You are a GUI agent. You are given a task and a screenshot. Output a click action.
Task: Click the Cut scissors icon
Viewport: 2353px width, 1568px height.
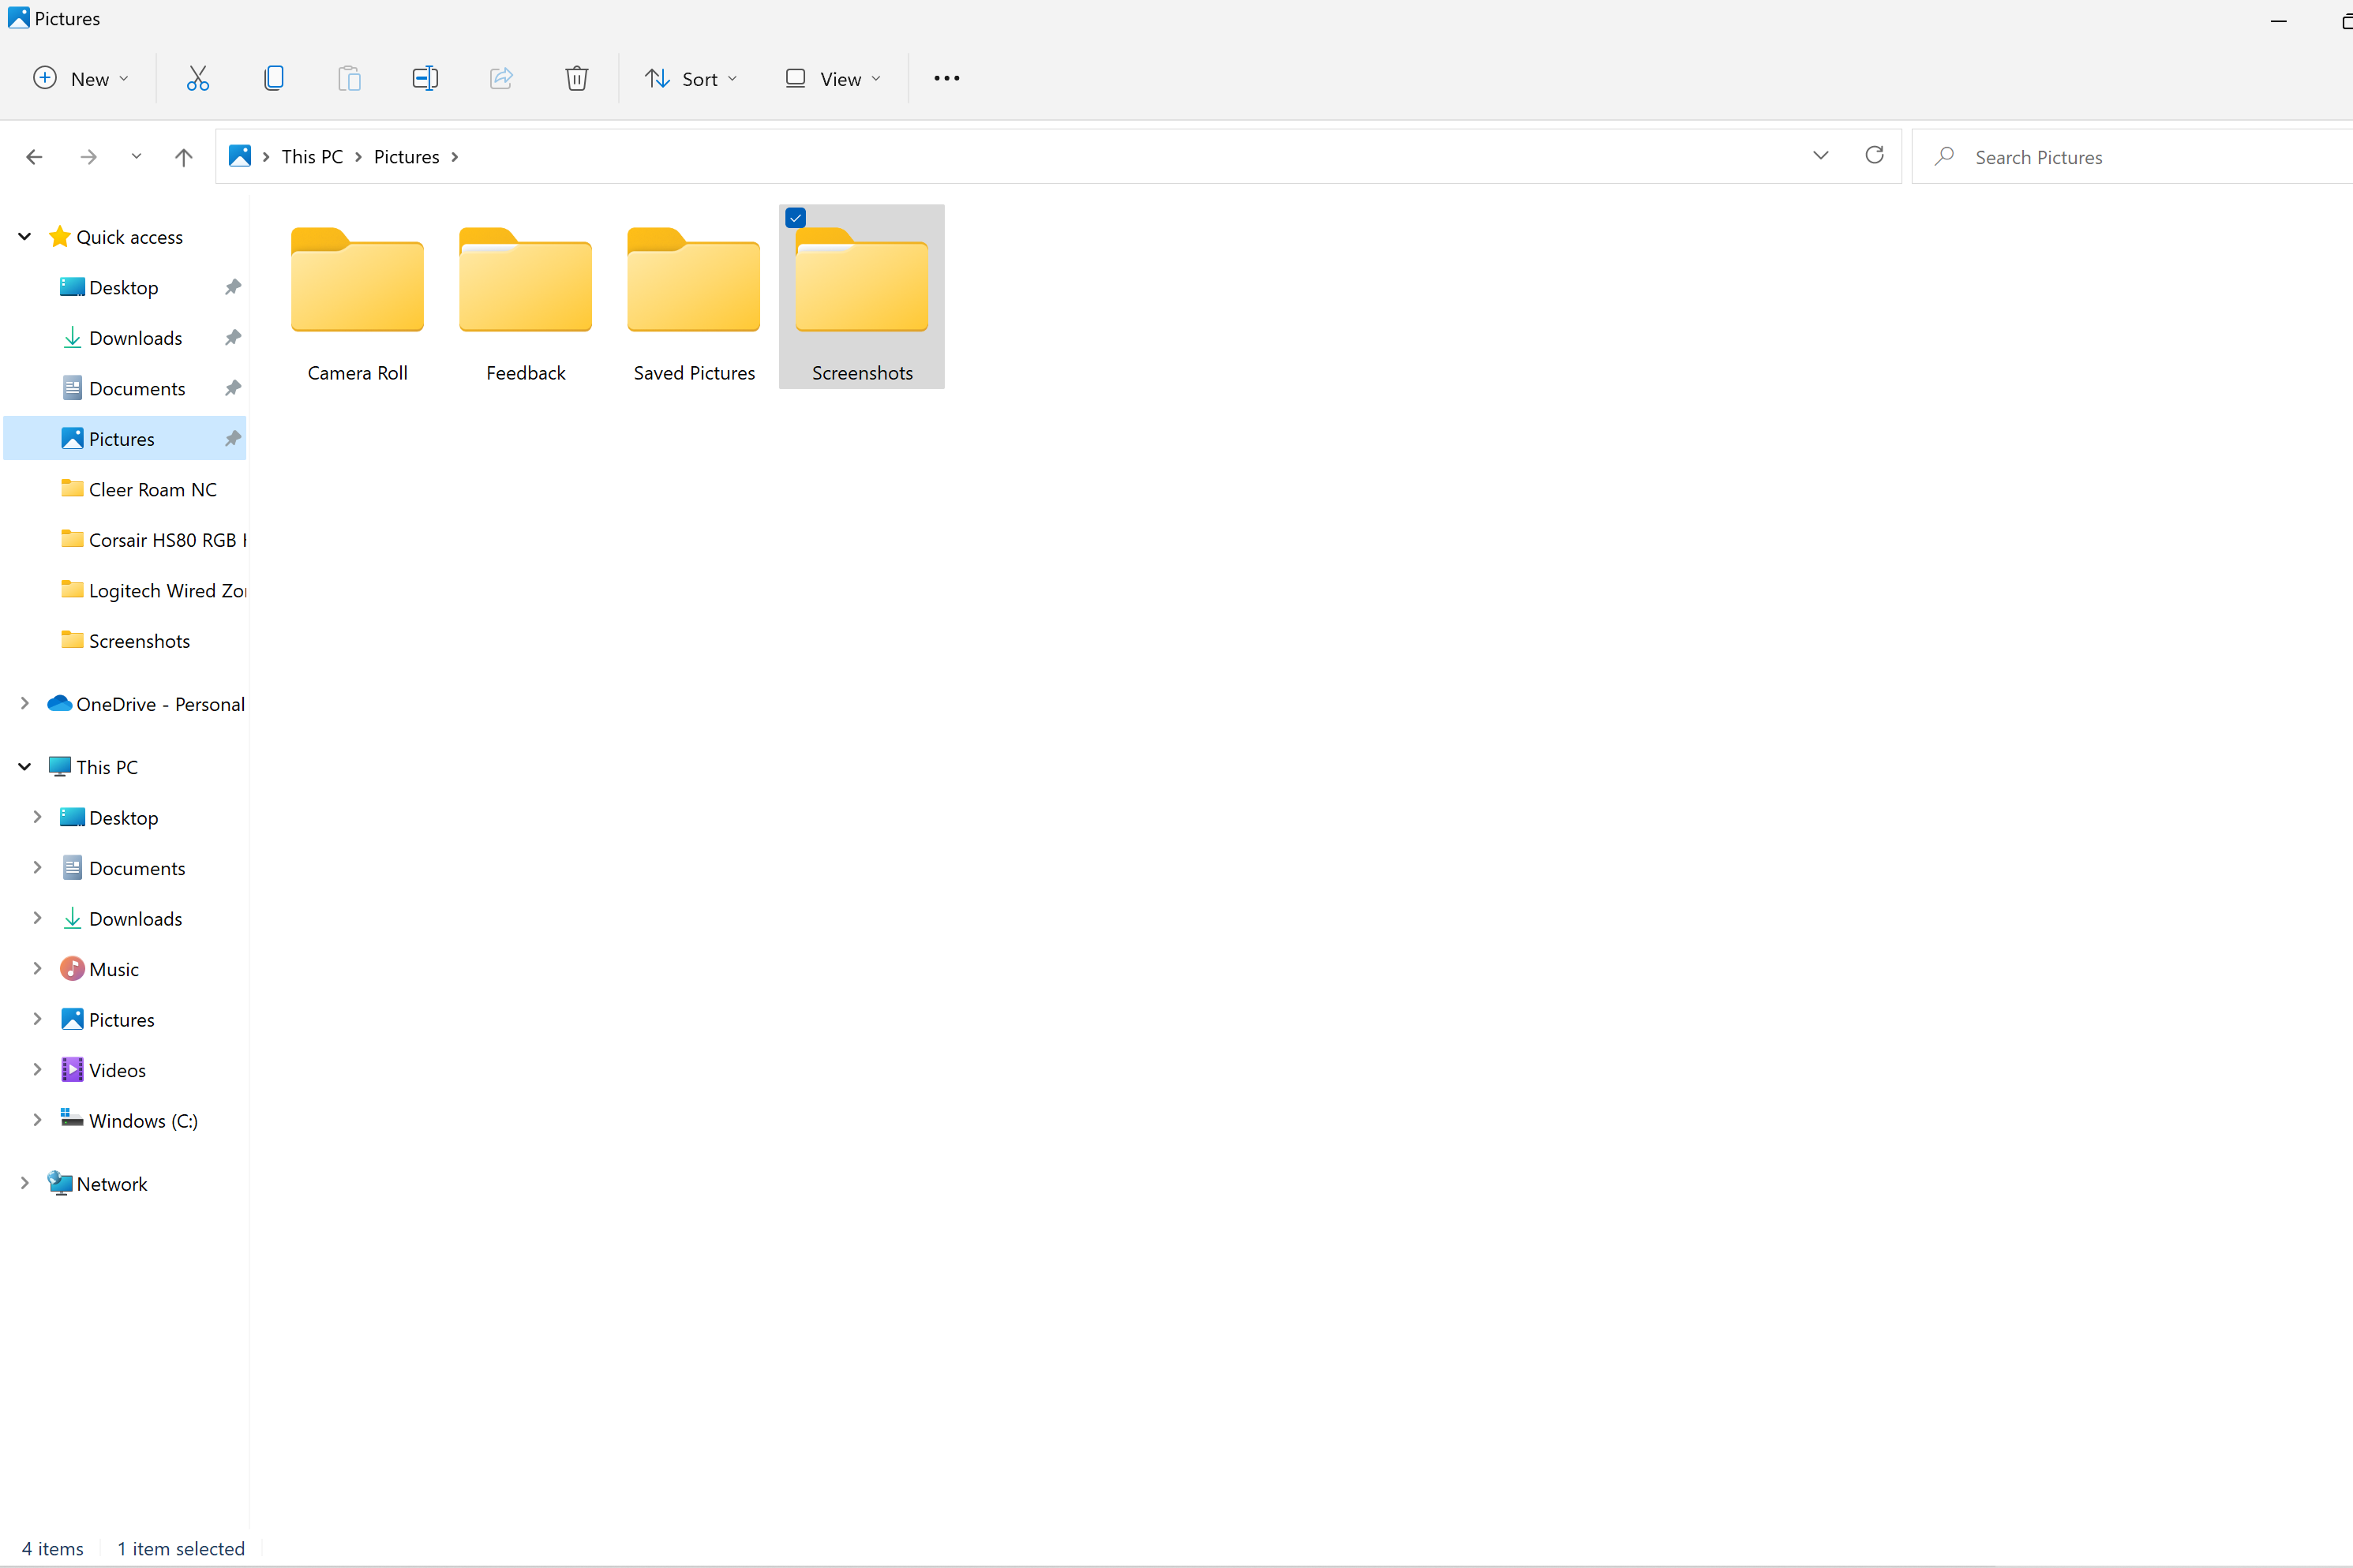(x=198, y=78)
